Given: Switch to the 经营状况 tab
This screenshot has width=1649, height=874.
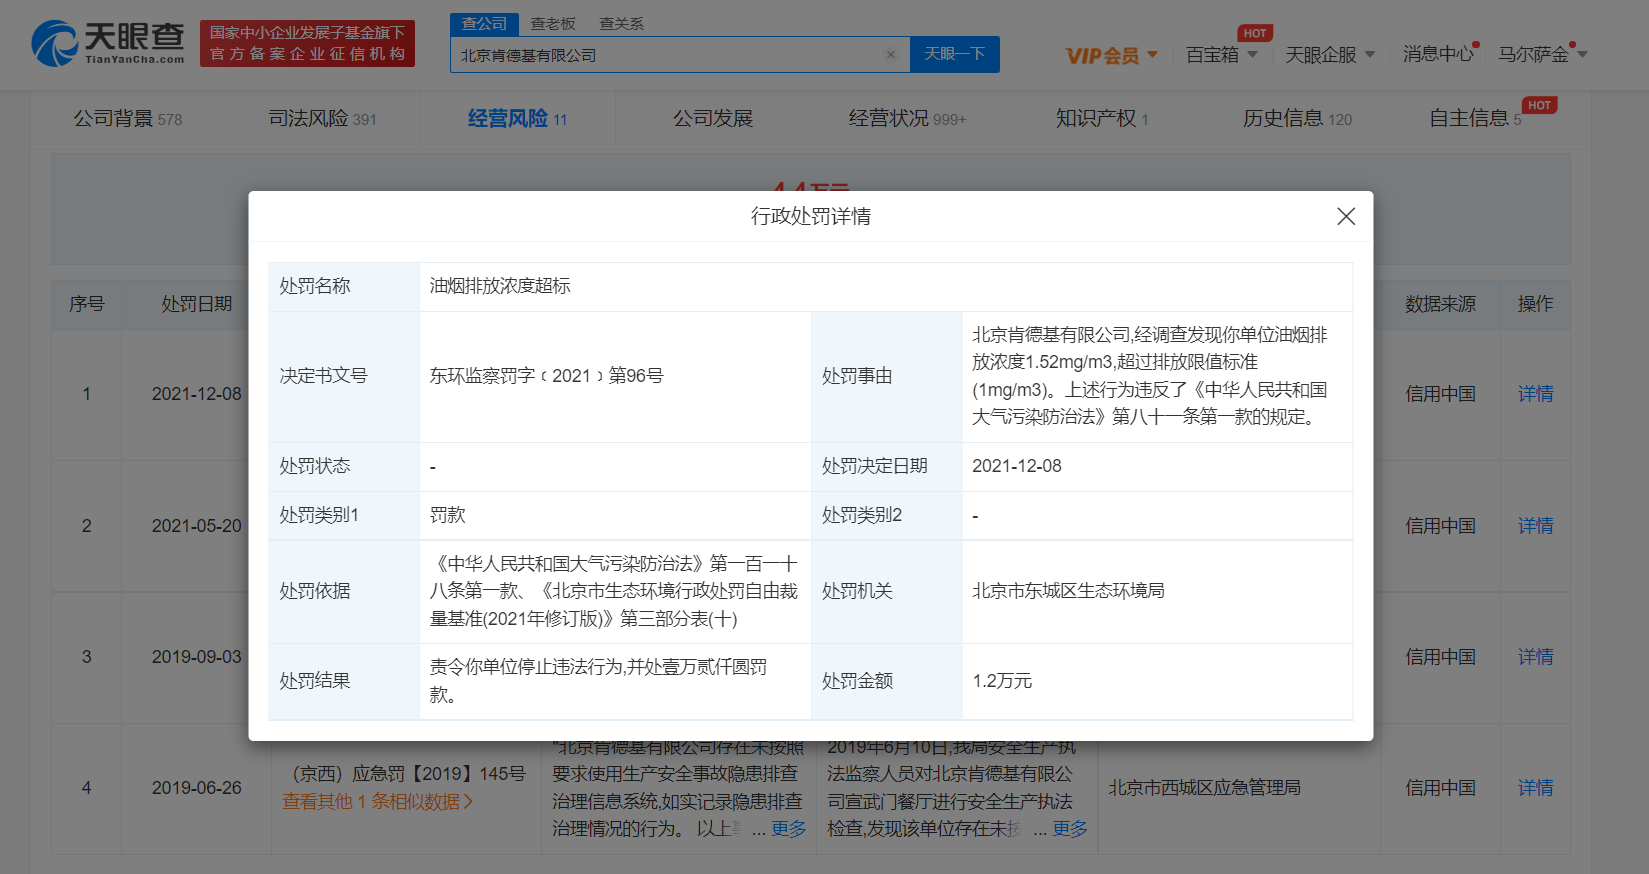Looking at the screenshot, I should pos(907,119).
